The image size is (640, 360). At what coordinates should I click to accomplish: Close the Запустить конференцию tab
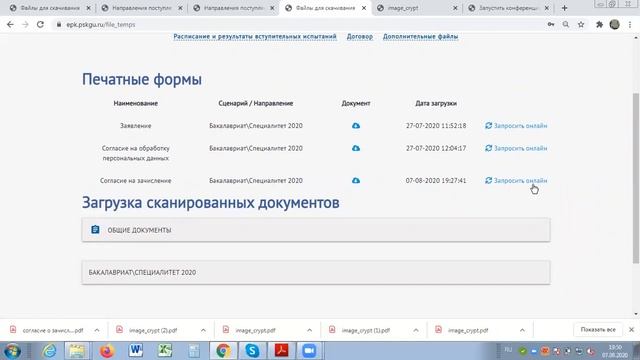click(547, 8)
